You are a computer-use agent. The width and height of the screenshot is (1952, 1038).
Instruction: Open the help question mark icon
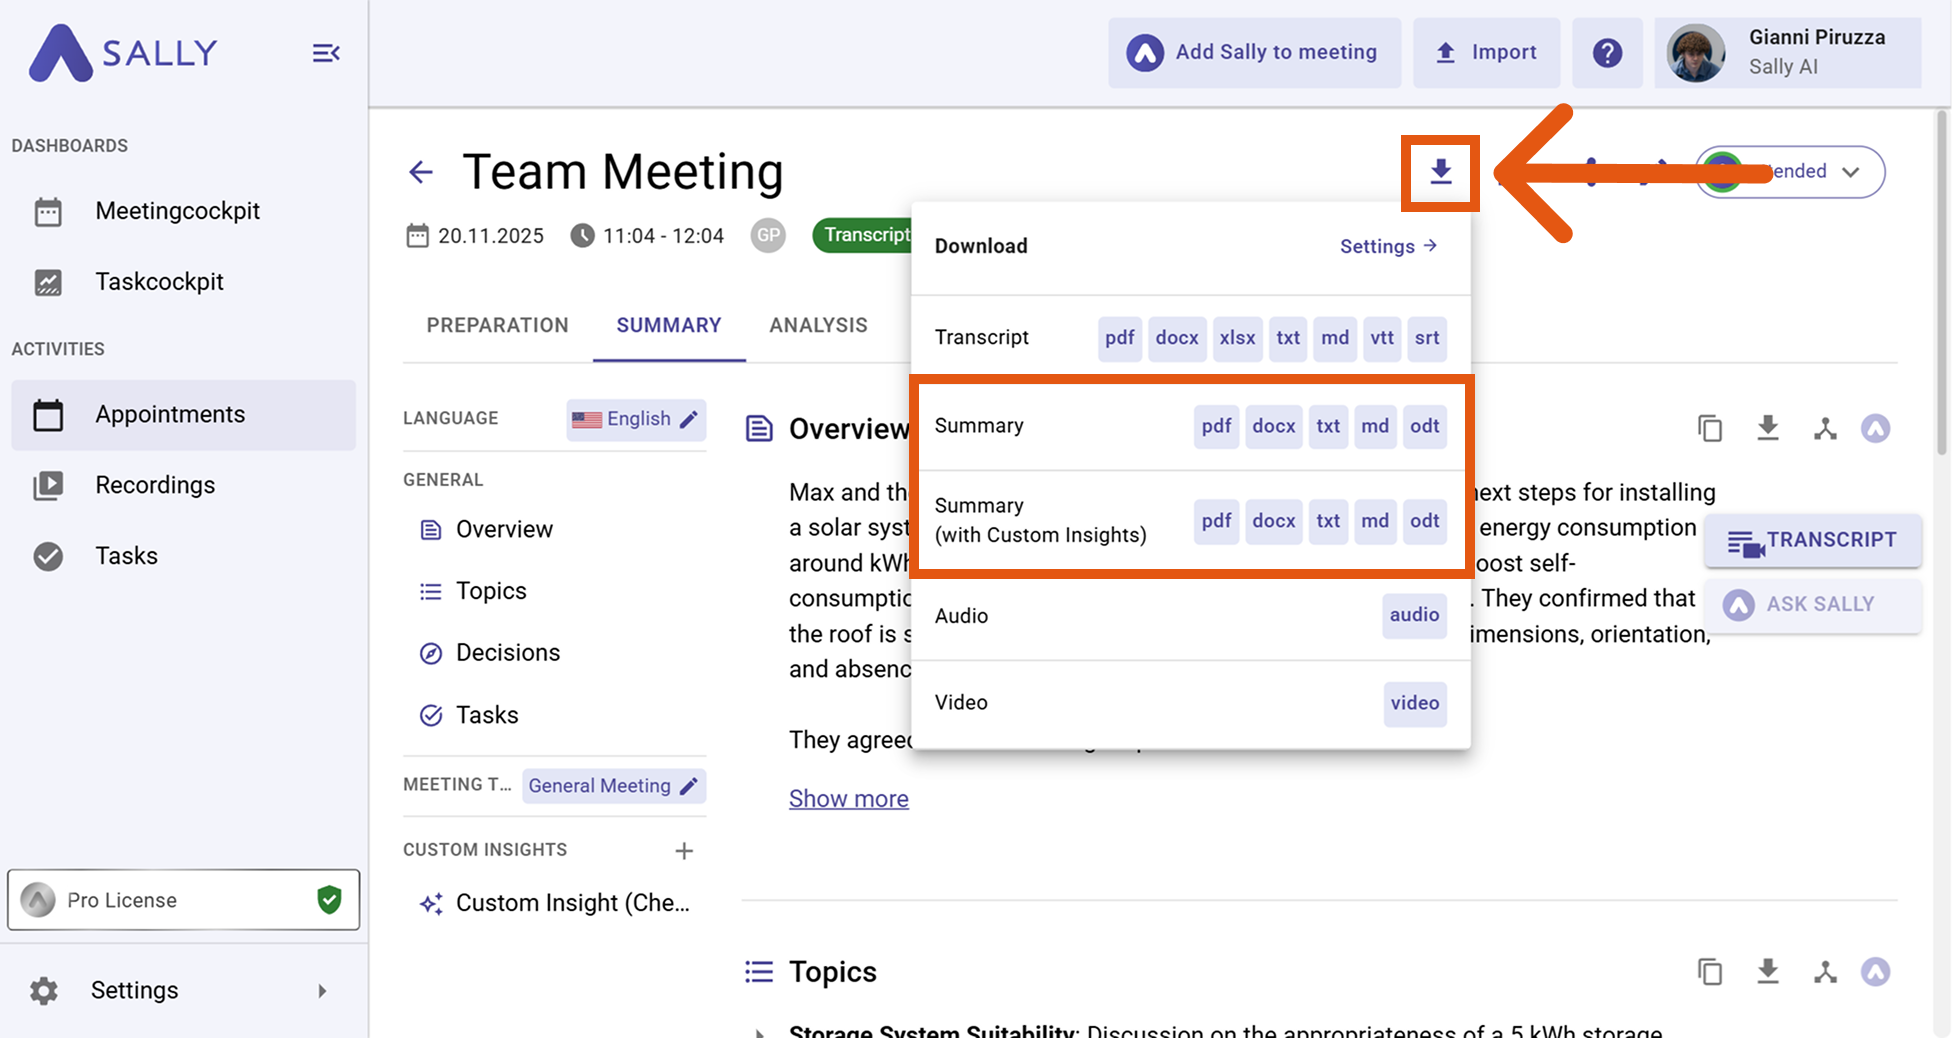(x=1607, y=53)
